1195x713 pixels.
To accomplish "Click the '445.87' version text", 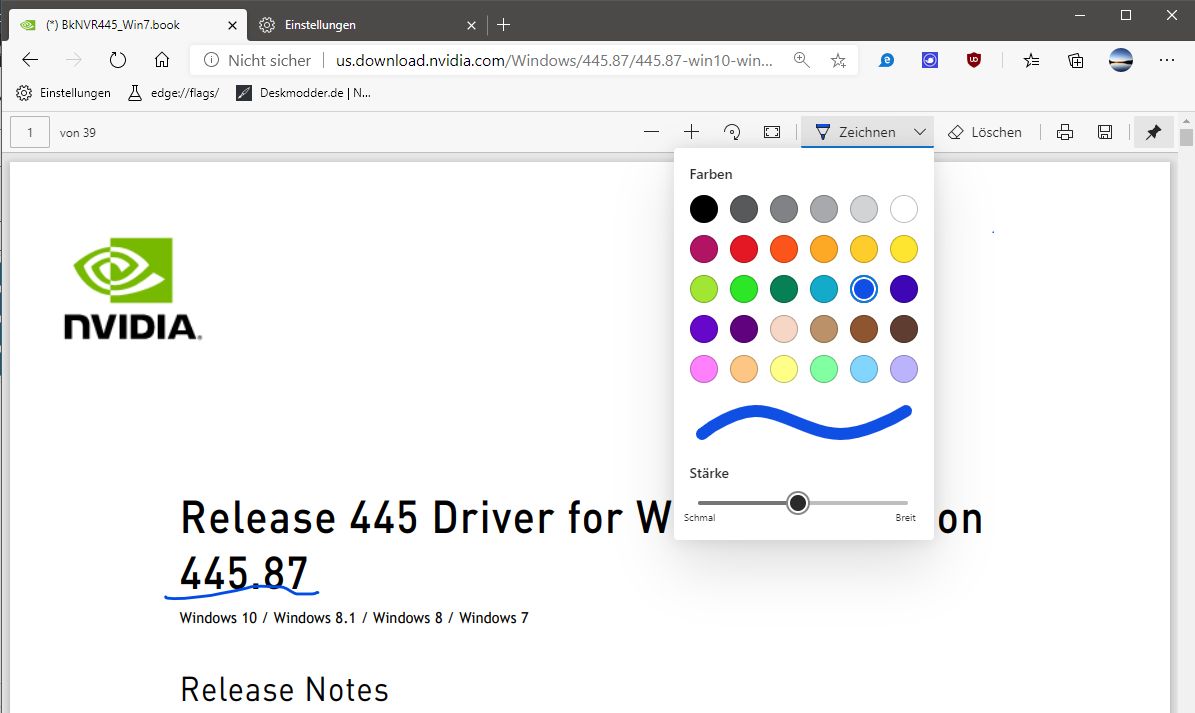I will (244, 573).
